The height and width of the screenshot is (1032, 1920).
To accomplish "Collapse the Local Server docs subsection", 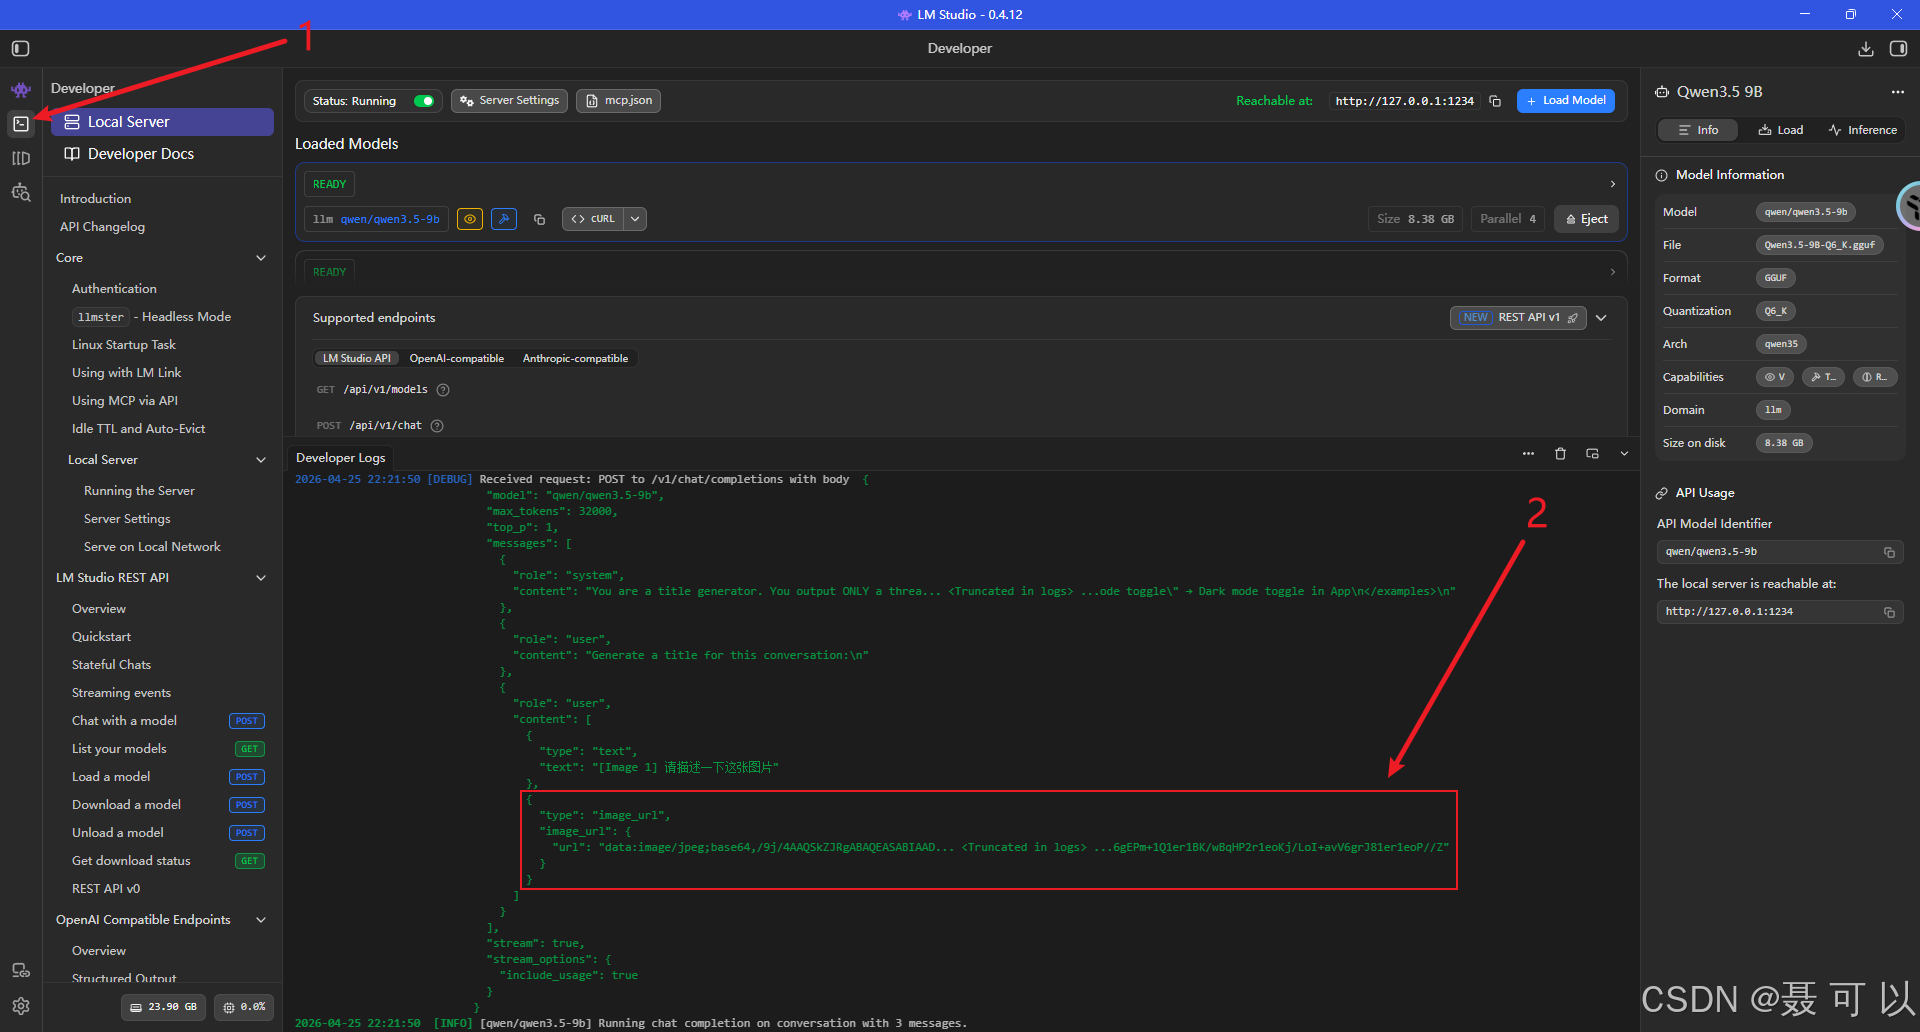I will click(261, 460).
